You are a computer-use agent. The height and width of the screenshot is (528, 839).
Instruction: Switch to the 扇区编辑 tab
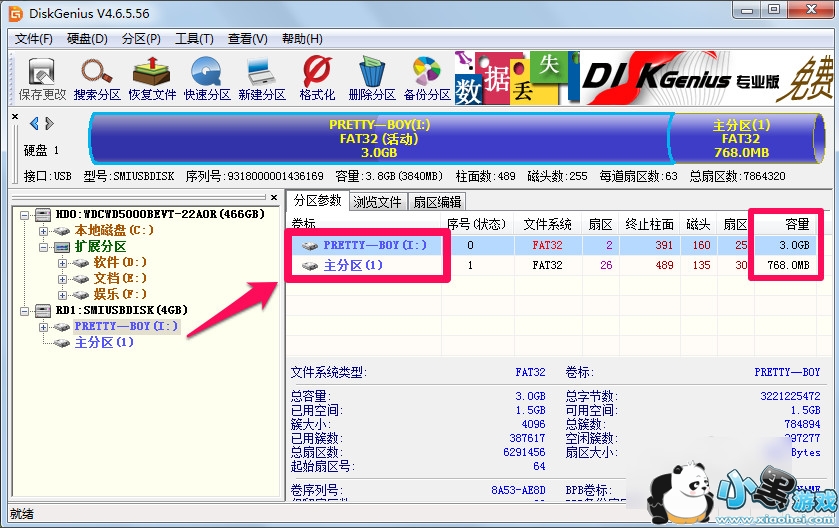(437, 202)
